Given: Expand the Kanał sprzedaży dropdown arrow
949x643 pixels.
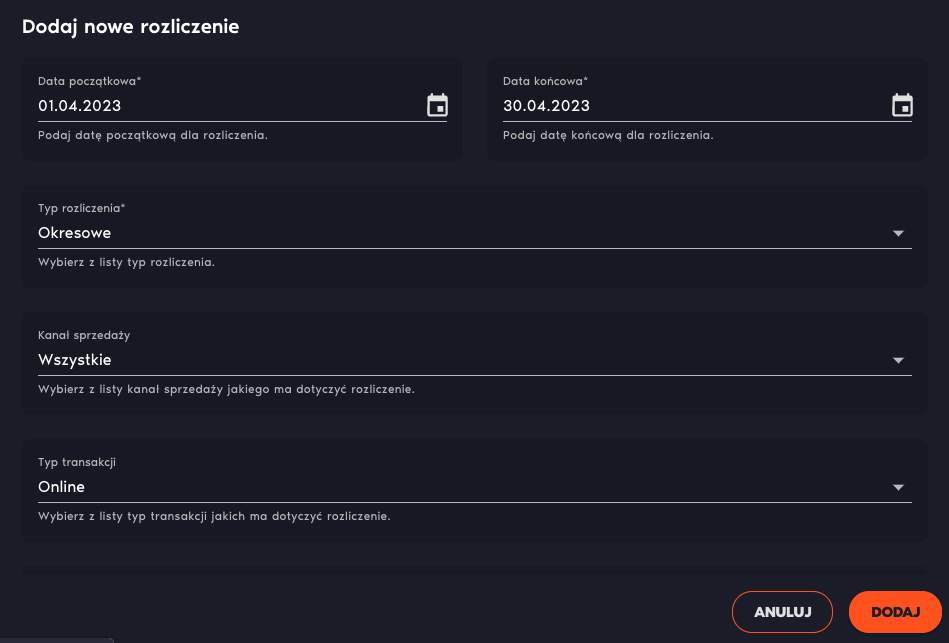Looking at the screenshot, I should (898, 360).
